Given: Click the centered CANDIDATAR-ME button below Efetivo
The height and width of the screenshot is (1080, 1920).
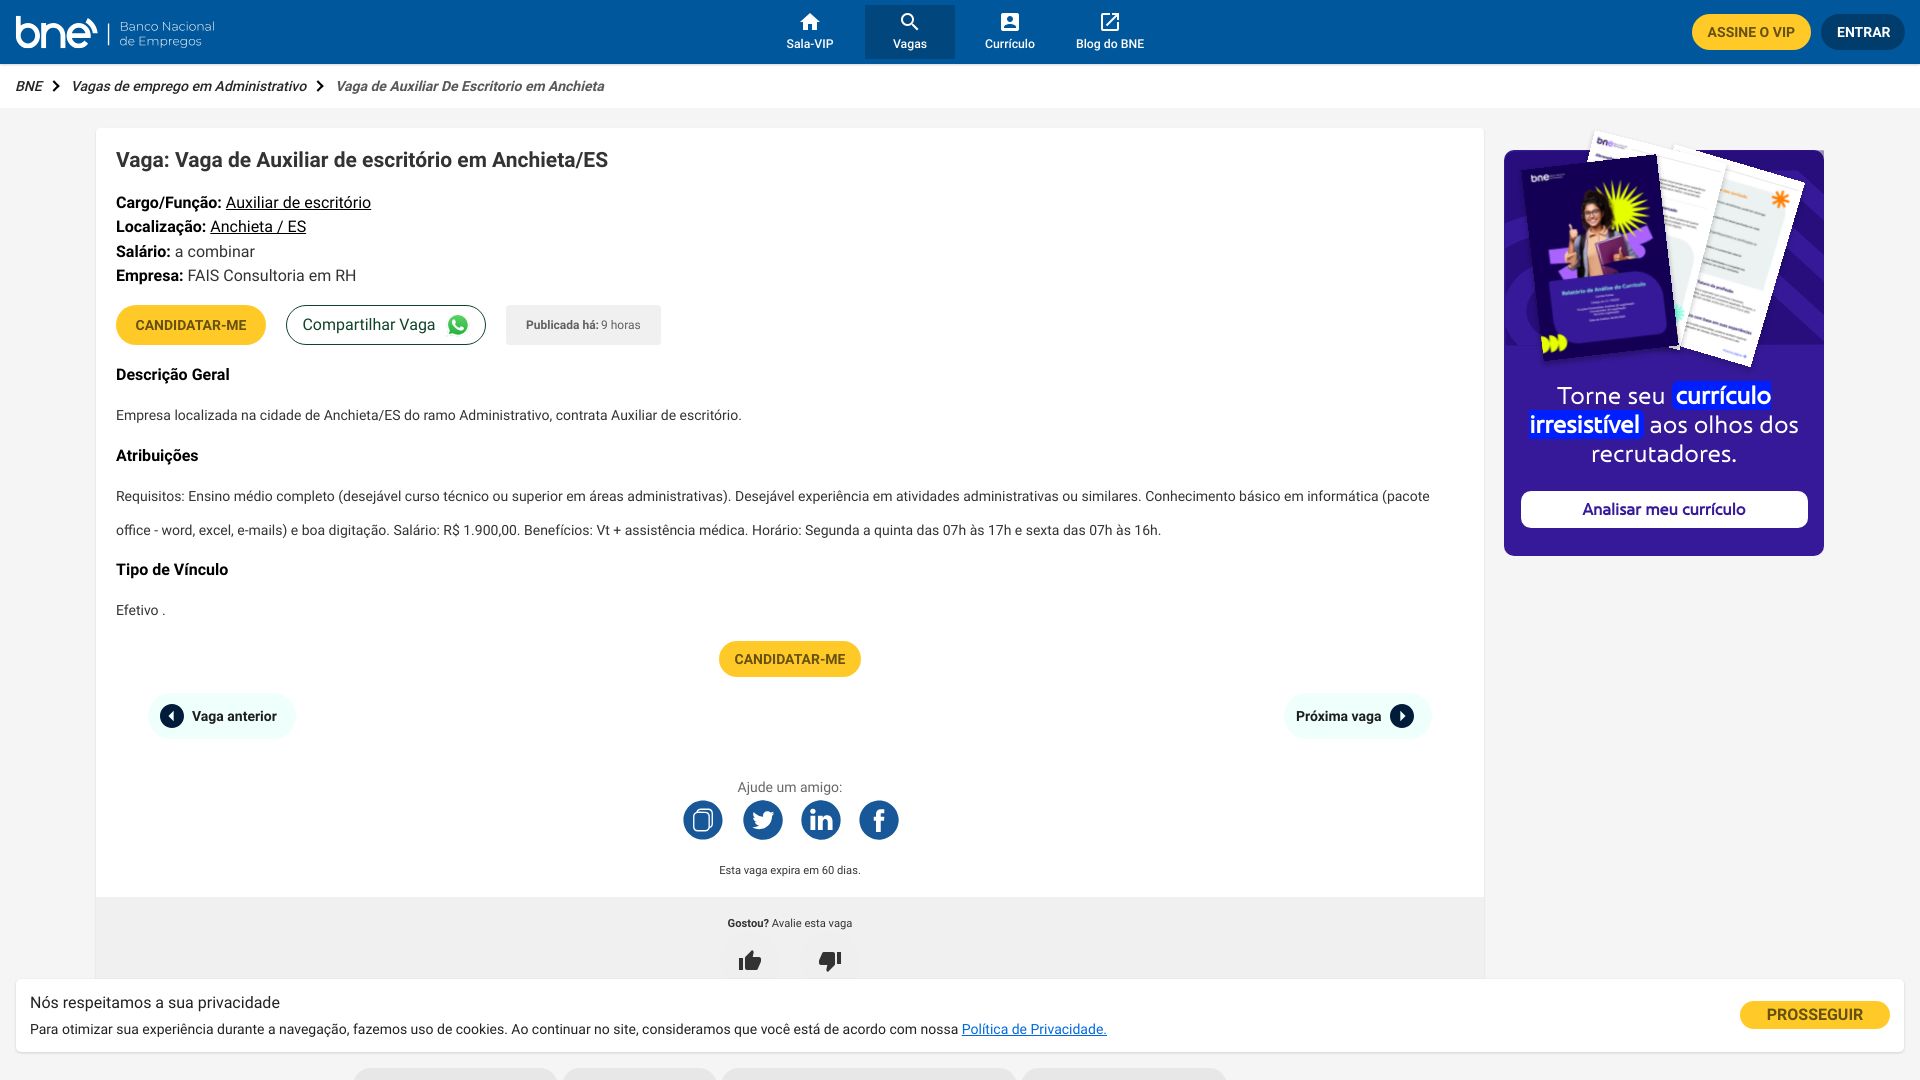Looking at the screenshot, I should point(790,659).
